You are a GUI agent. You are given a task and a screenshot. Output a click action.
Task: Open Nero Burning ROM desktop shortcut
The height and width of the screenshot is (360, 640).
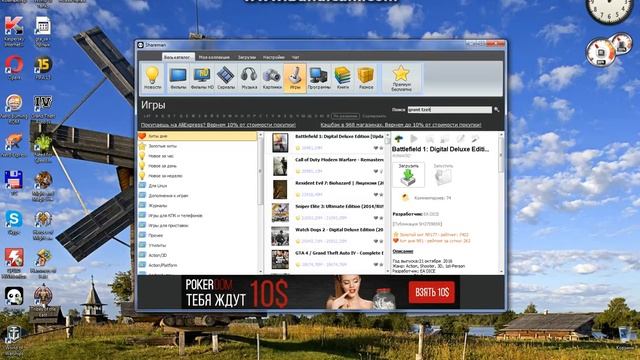click(x=14, y=108)
